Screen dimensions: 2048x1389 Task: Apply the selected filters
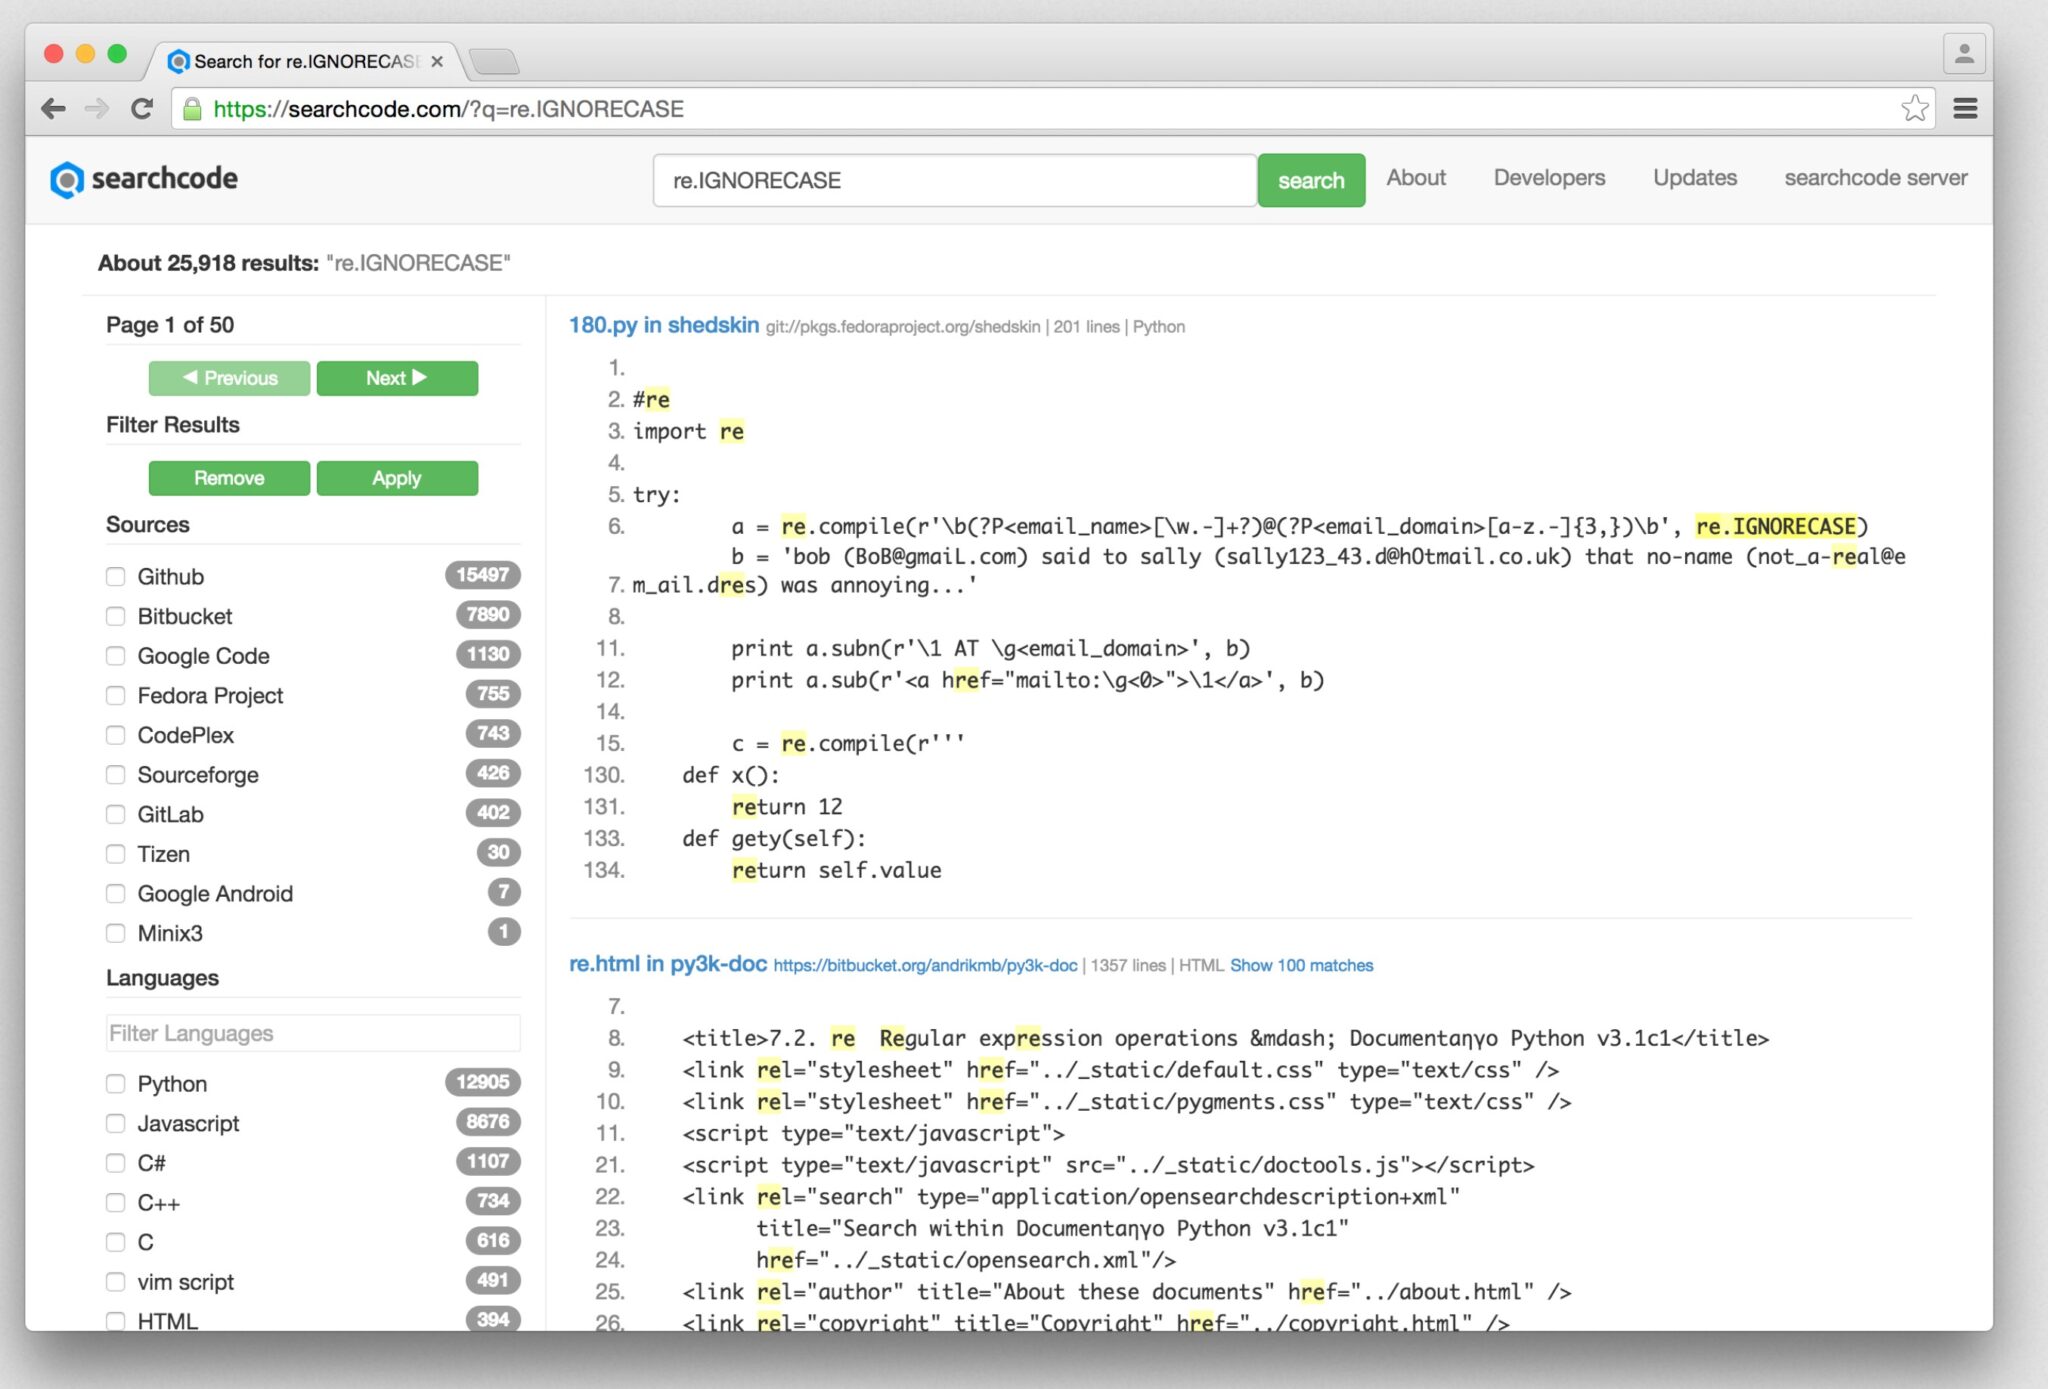pos(397,478)
